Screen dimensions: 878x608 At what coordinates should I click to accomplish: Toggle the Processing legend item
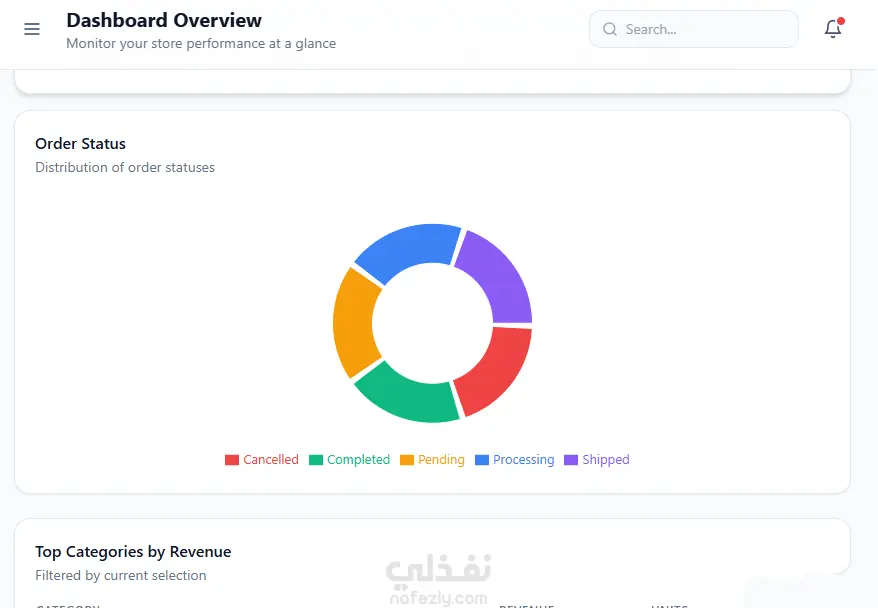click(x=515, y=460)
